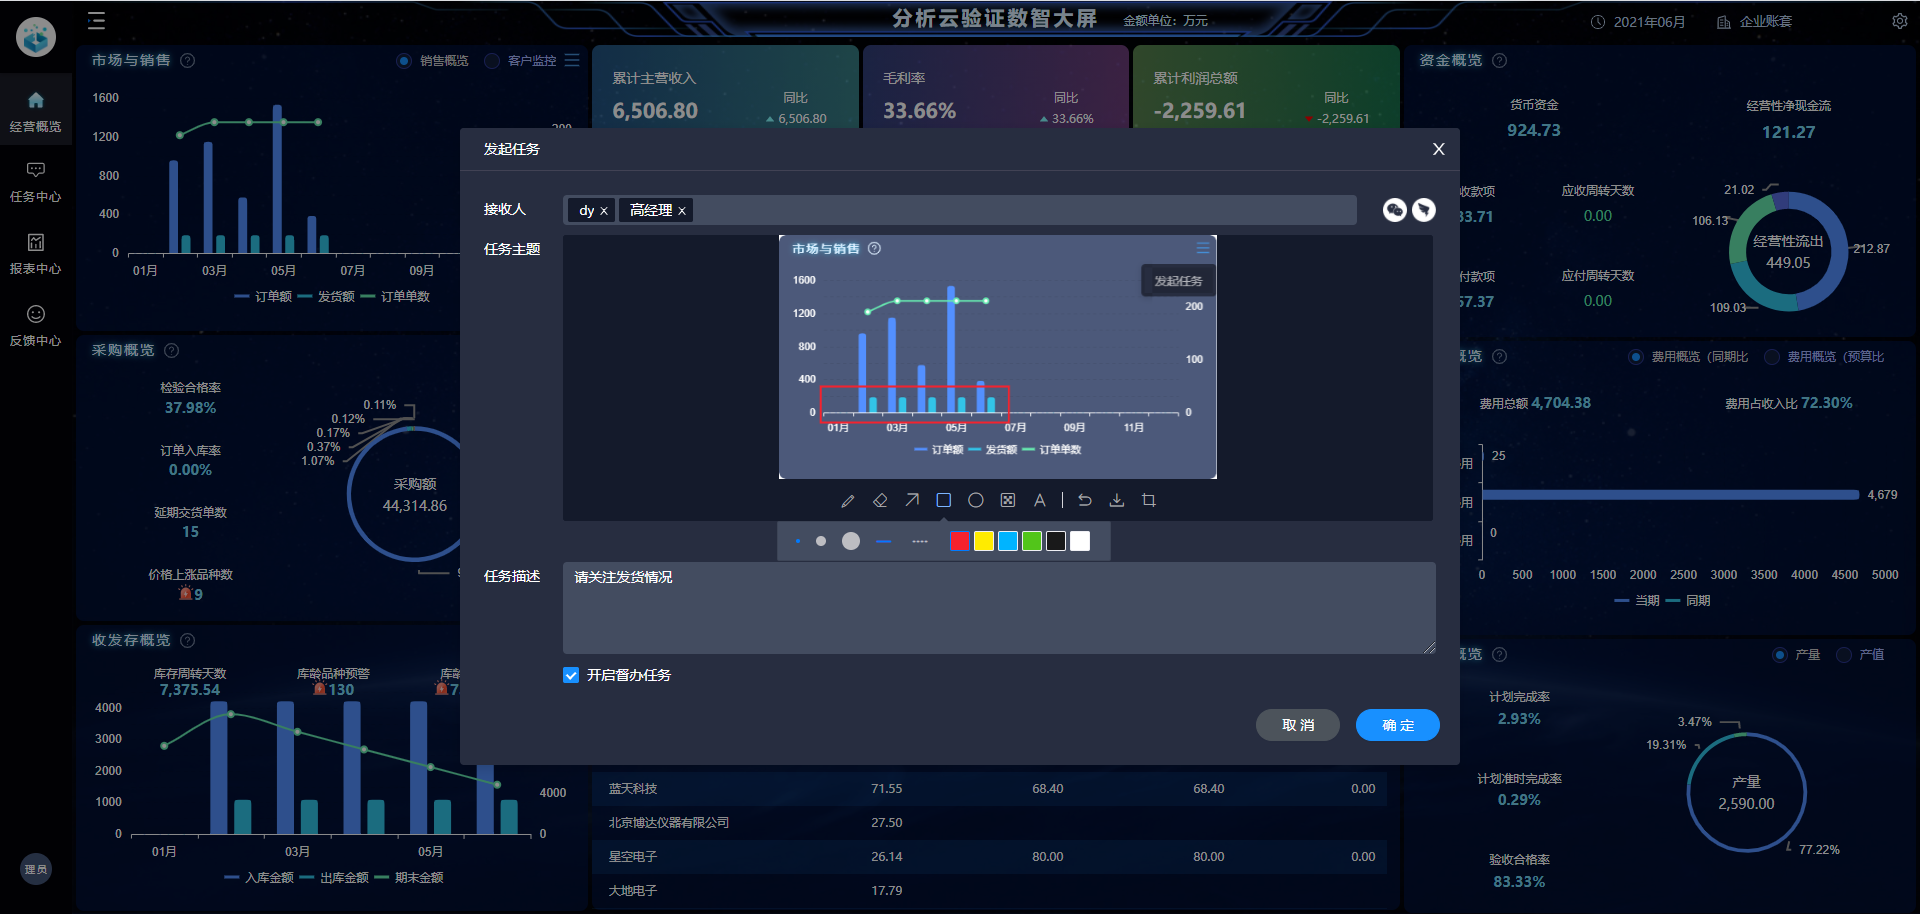
Task: Select the crop tool
Action: pyautogui.click(x=1149, y=500)
